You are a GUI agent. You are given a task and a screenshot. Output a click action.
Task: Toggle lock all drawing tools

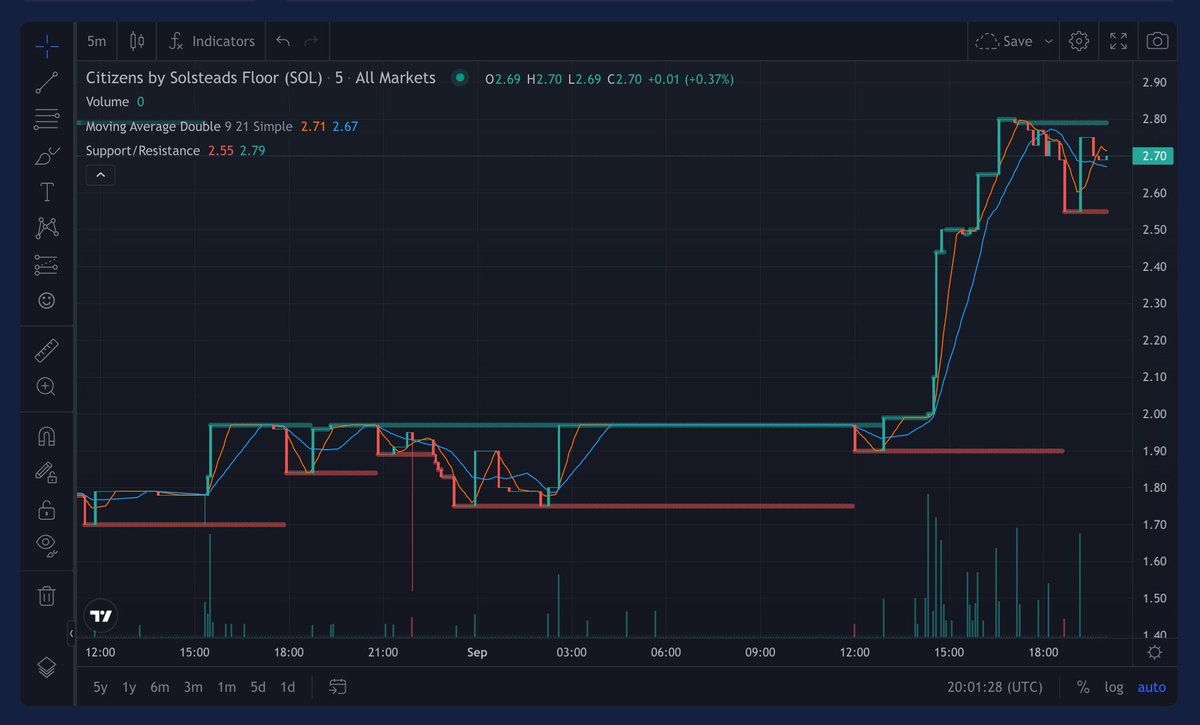[x=46, y=510]
